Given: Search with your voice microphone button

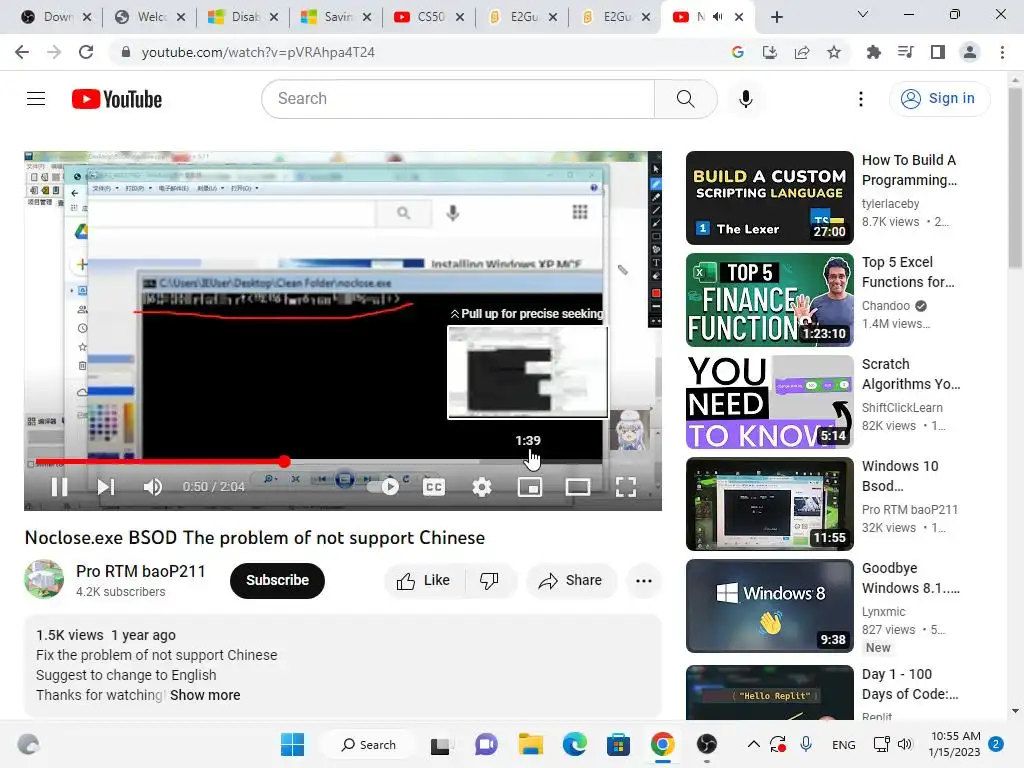Looking at the screenshot, I should [745, 99].
